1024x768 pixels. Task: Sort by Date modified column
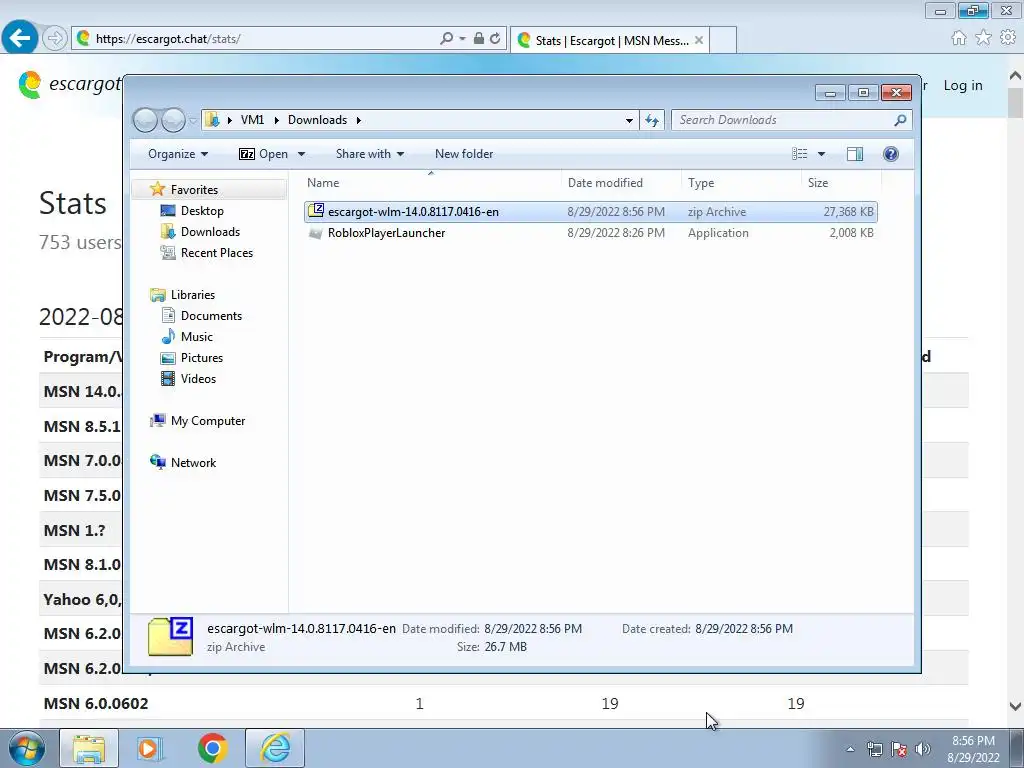pos(621,184)
